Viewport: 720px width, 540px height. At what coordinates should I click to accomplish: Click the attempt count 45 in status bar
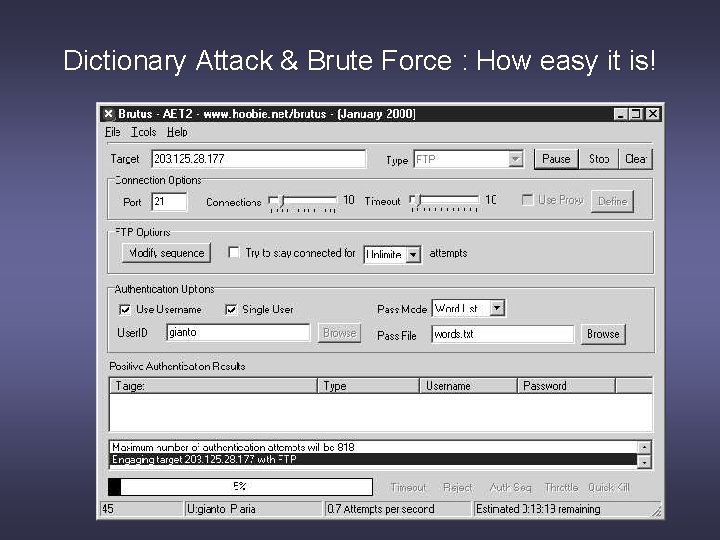tap(141, 509)
